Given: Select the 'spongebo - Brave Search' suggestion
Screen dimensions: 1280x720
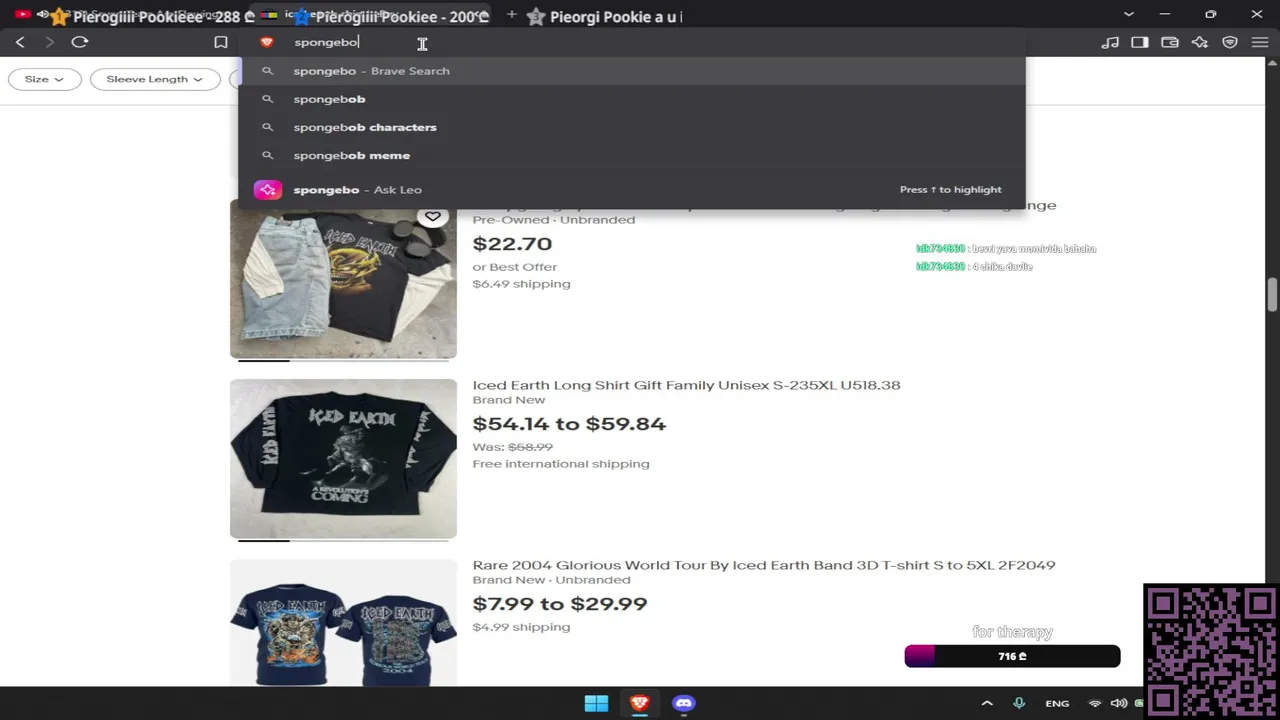Looking at the screenshot, I should point(632,71).
